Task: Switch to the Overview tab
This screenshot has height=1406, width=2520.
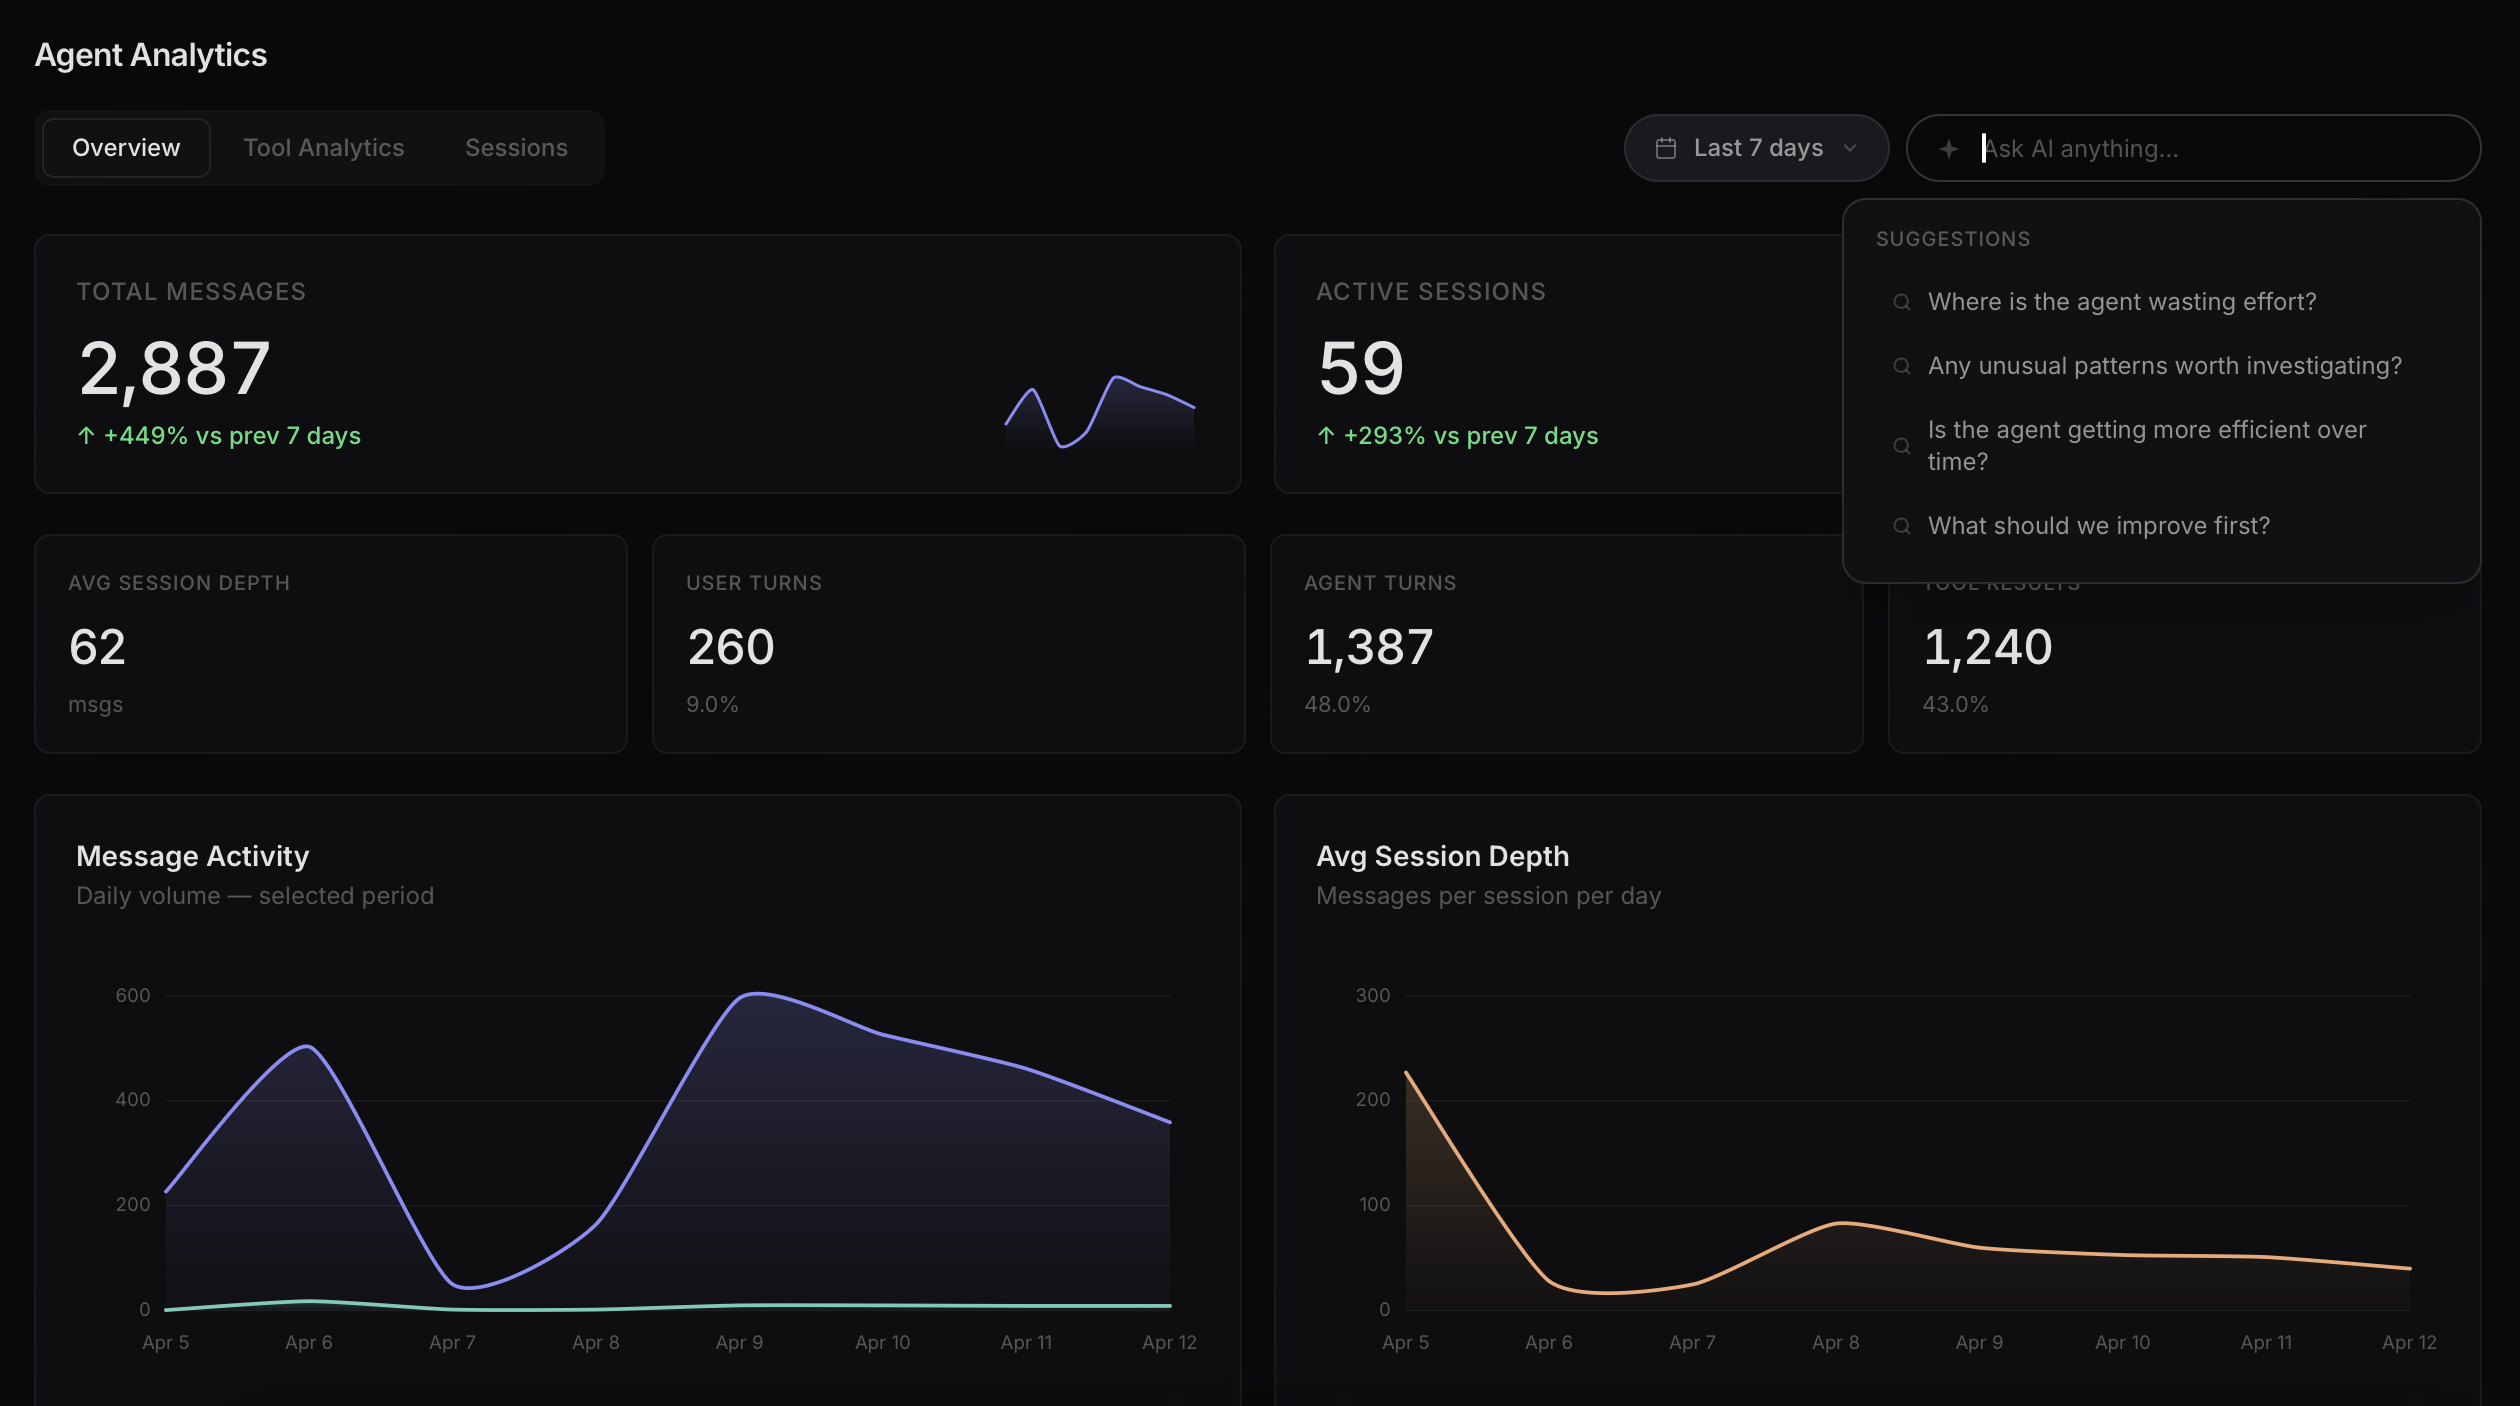Action: [126, 148]
